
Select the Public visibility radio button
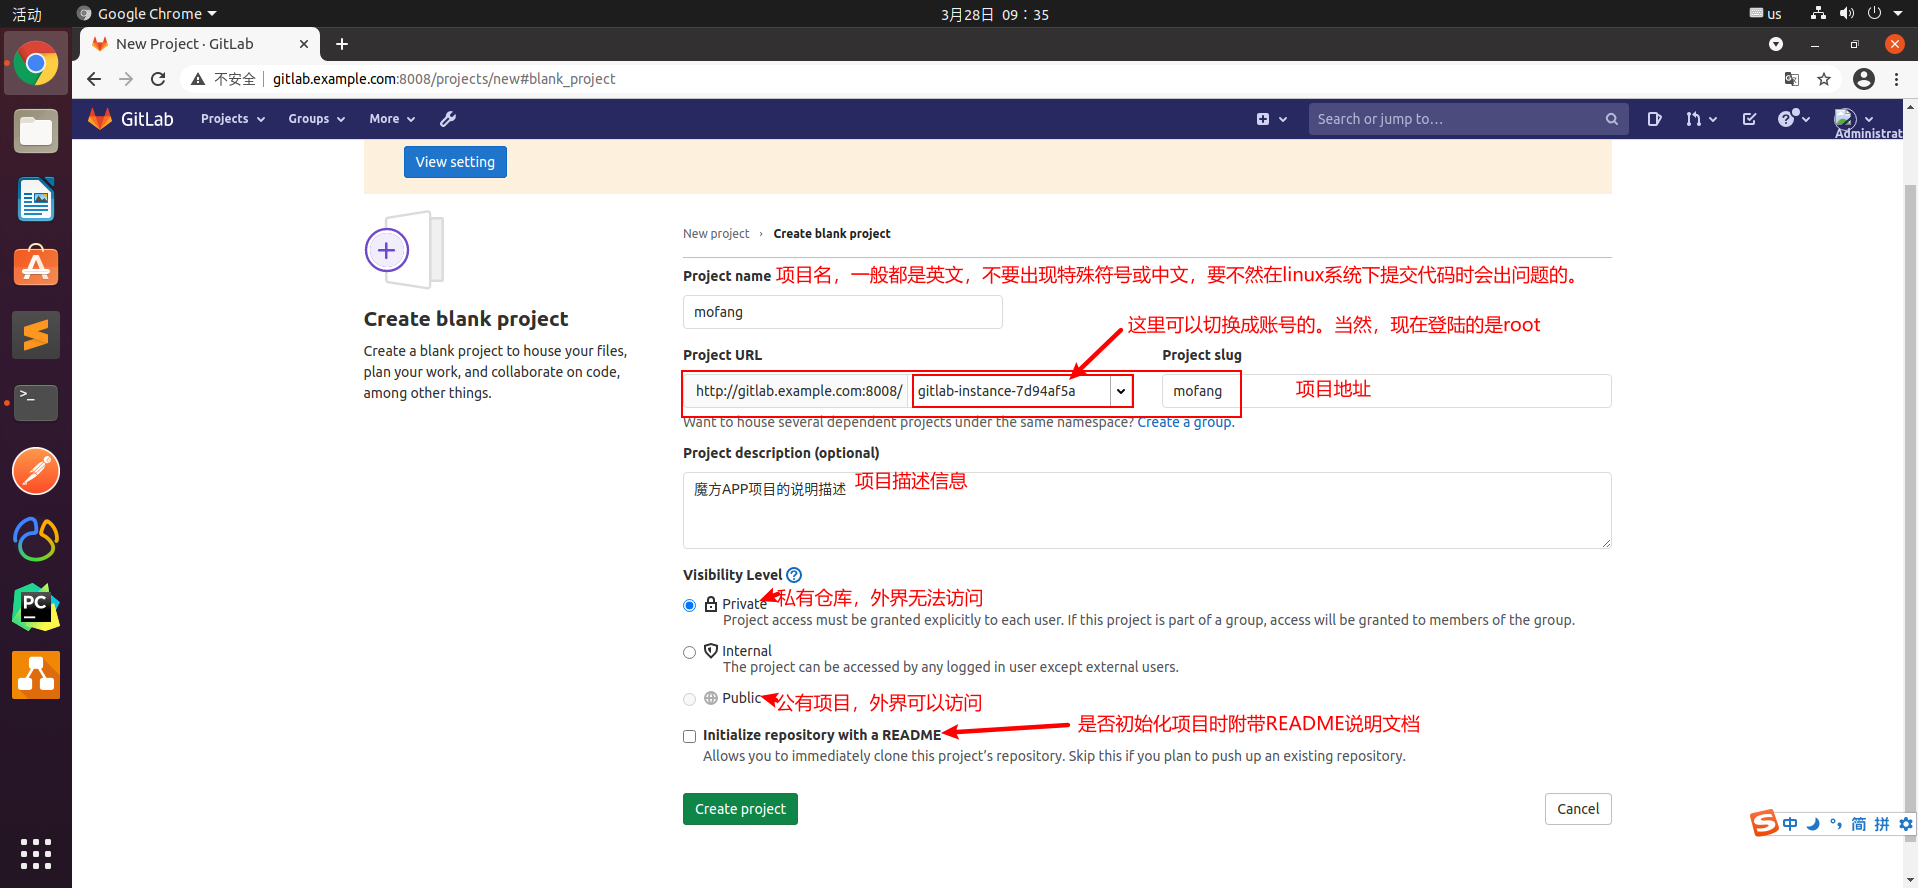pyautogui.click(x=690, y=700)
